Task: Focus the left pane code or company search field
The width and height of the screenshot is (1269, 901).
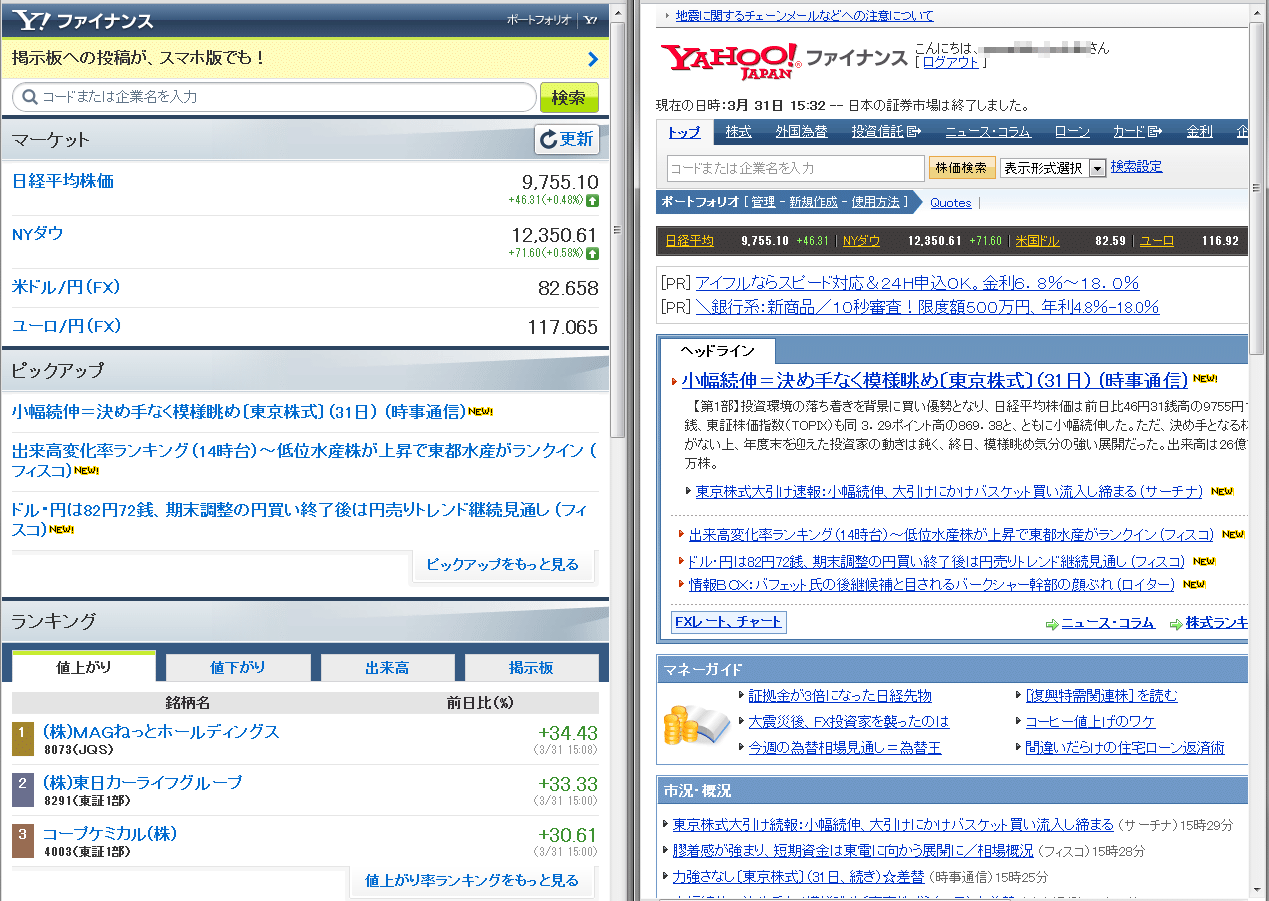Action: 274,97
